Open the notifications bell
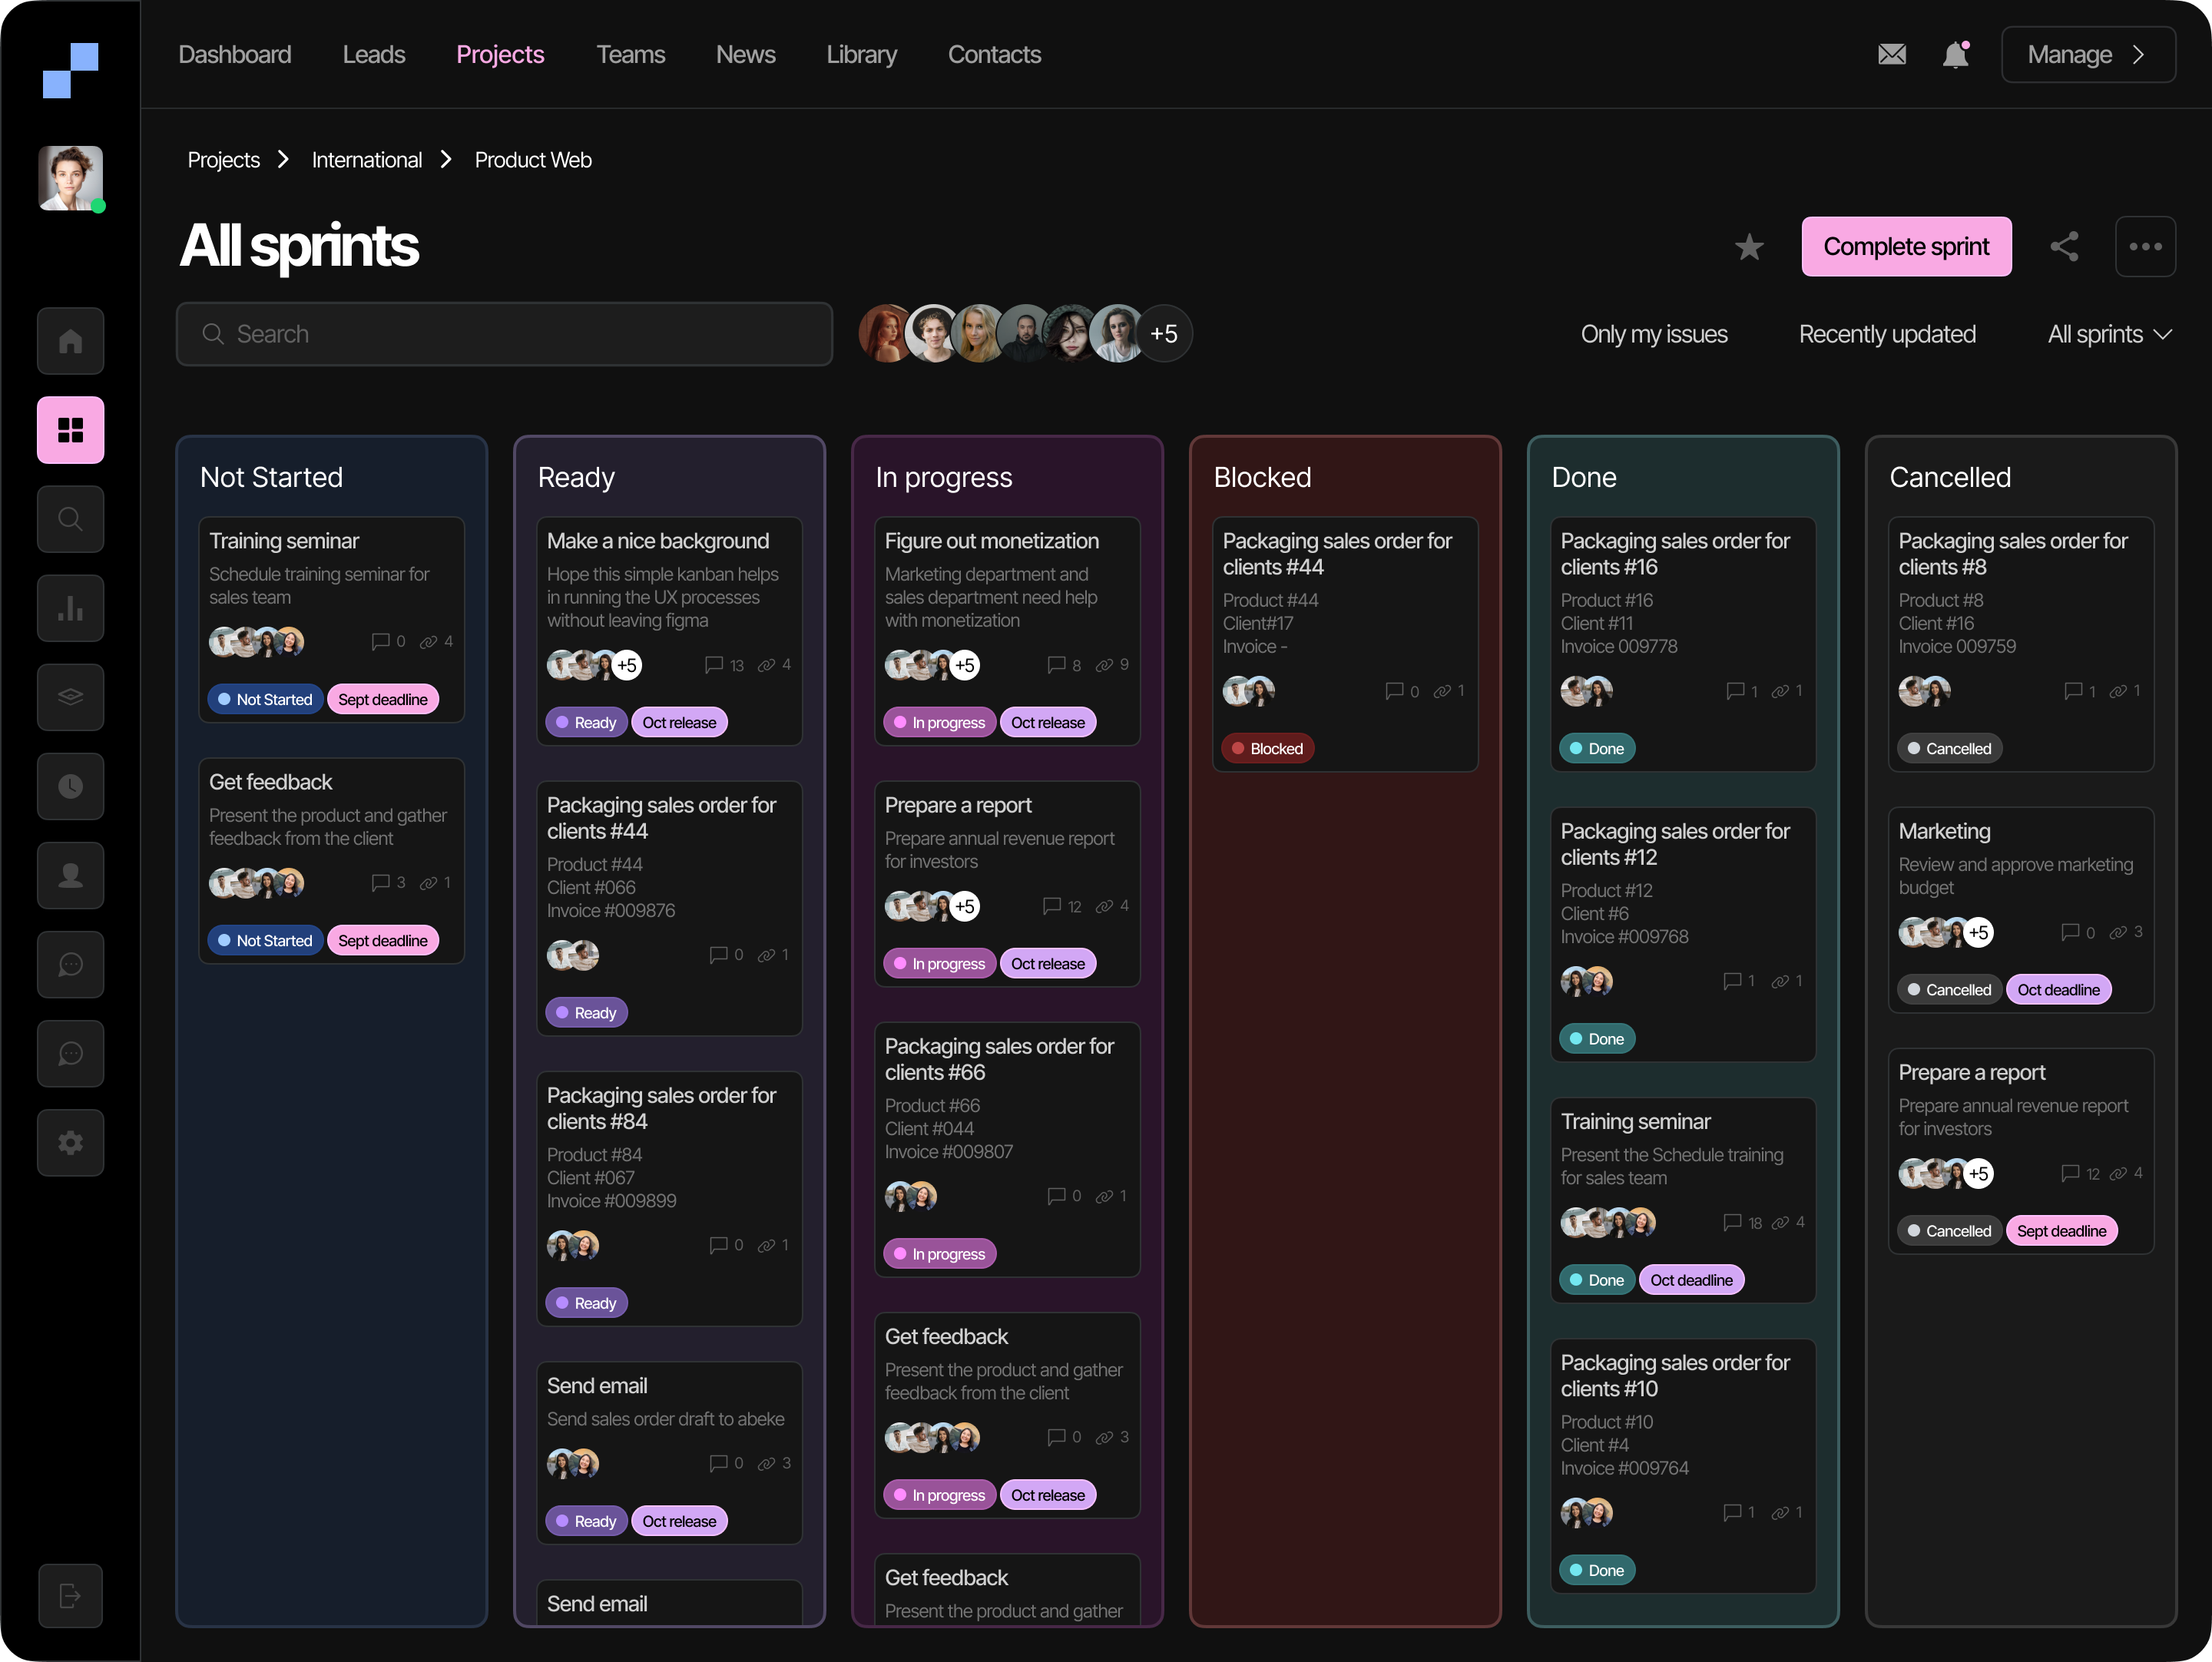Viewport: 2212px width, 1662px height. tap(1955, 54)
